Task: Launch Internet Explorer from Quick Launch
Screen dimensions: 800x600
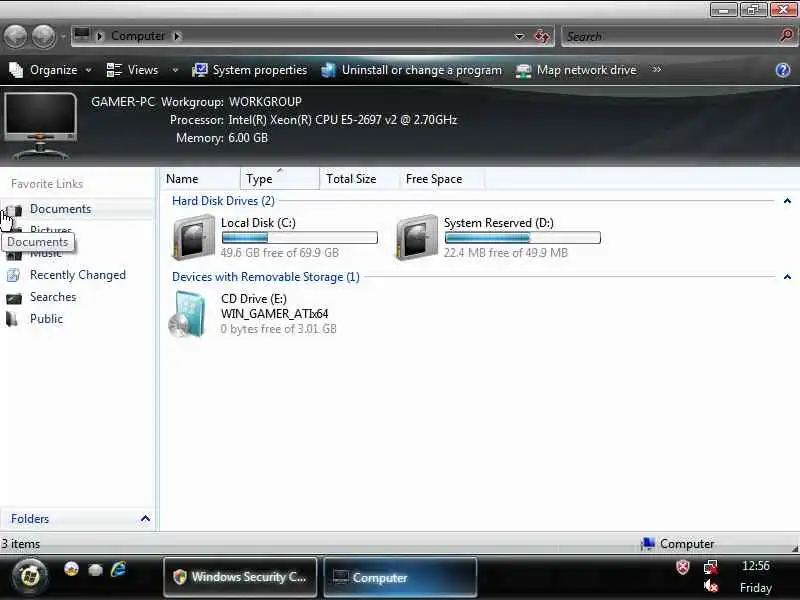Action: click(119, 569)
